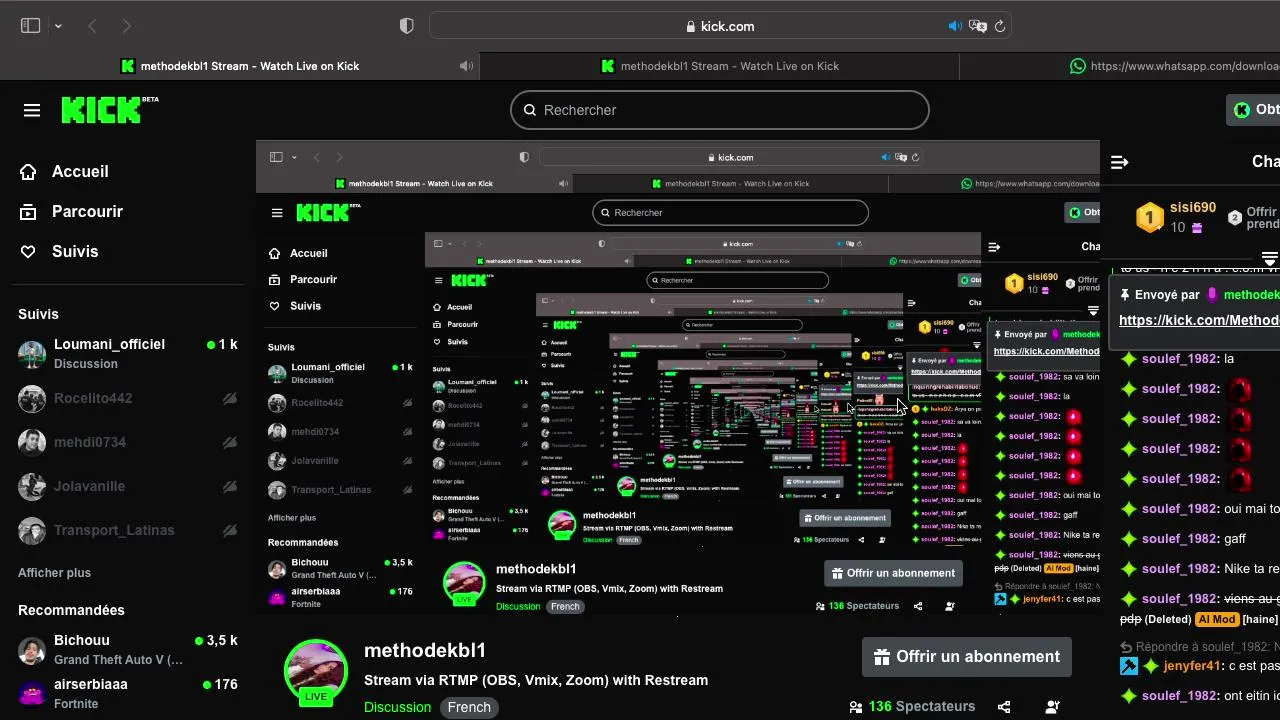1280x720 pixels.
Task: Open the largest pinned https://kick.com/Method link
Action: 1199,320
